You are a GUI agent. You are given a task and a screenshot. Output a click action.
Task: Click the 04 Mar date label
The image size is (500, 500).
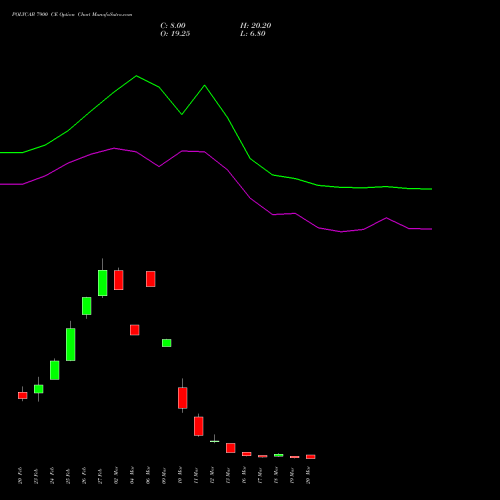pyautogui.click(x=132, y=476)
